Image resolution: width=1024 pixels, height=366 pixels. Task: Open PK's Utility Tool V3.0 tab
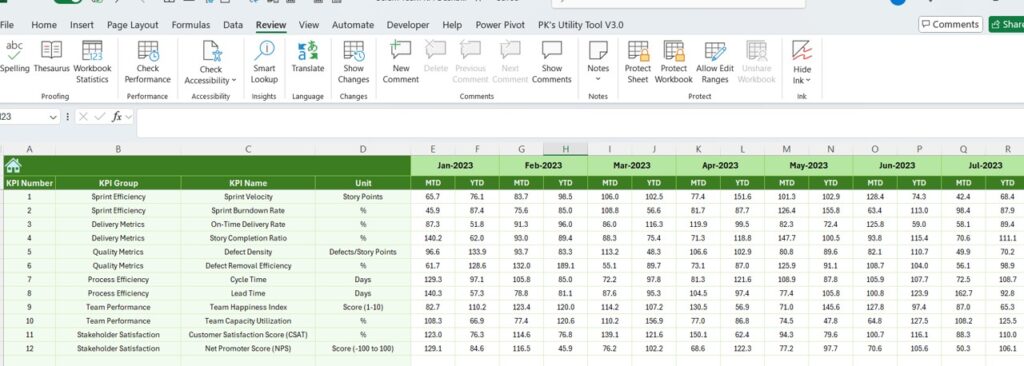tap(581, 25)
